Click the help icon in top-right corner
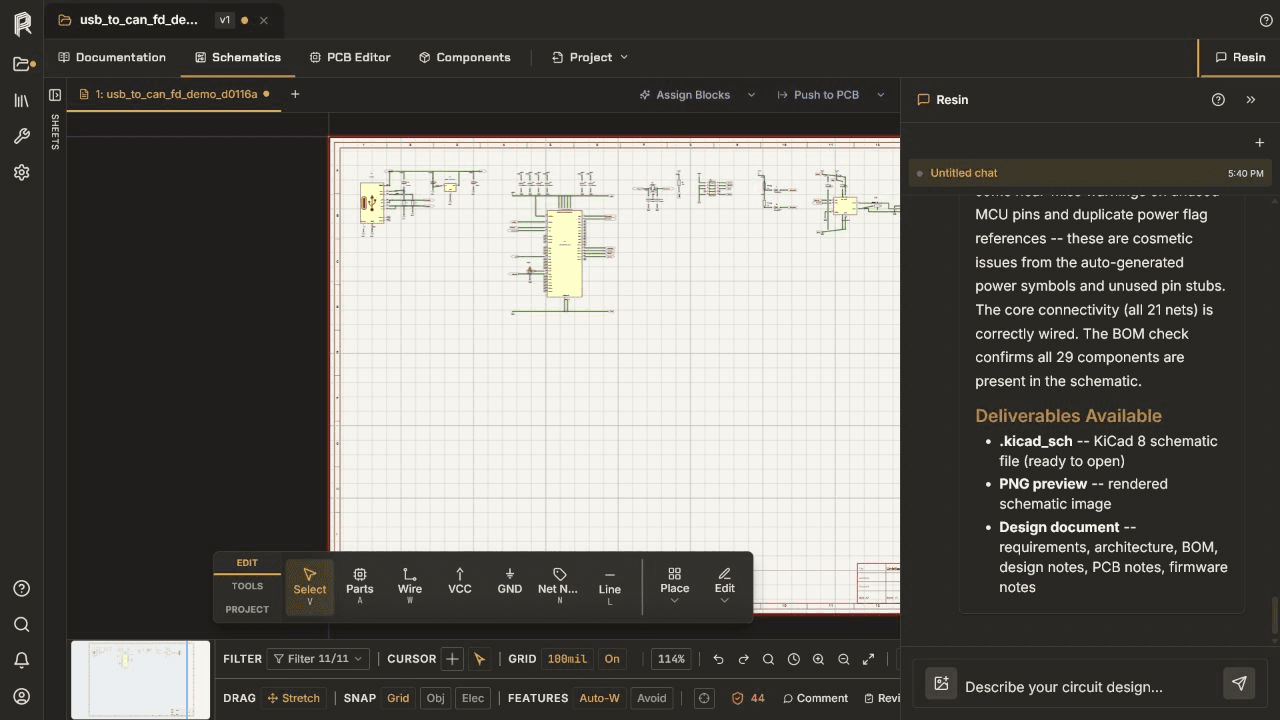The height and width of the screenshot is (720, 1280). [1266, 20]
